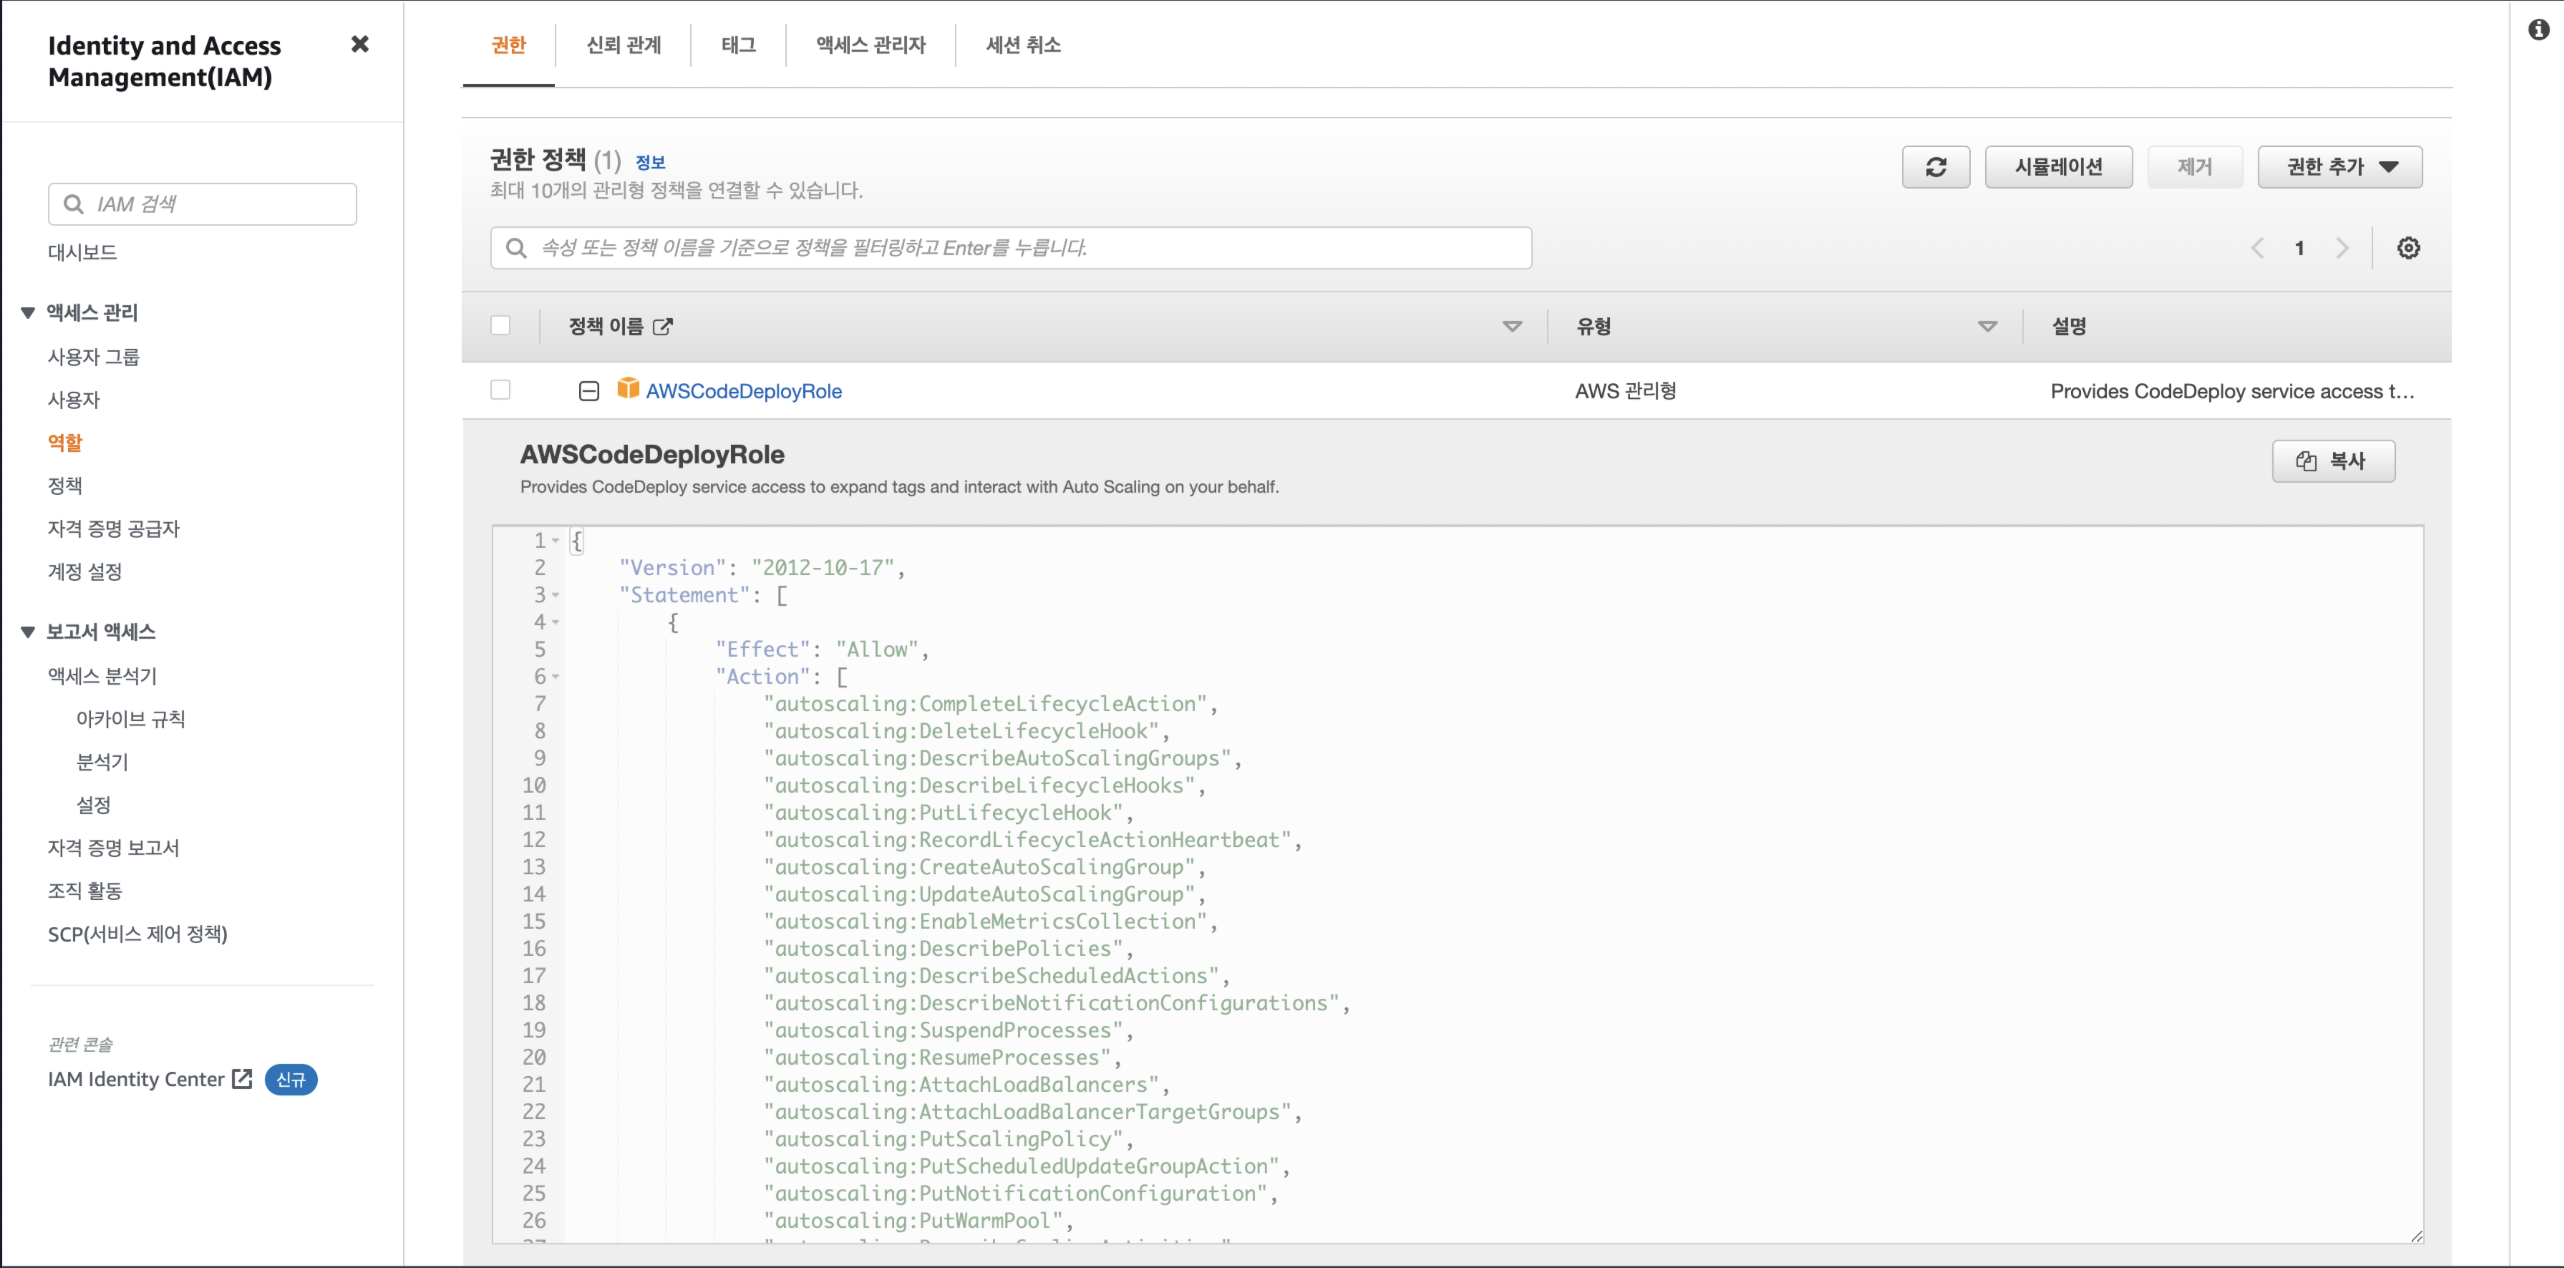Check the AWSCodeDeployRole row checkbox
2564x1268 pixels.
tap(500, 390)
